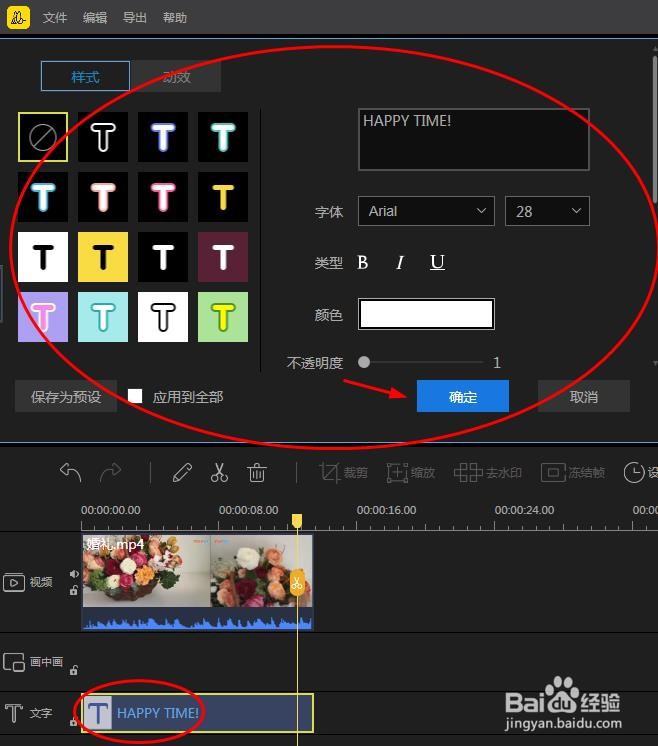Choose the light pink glow T style
This screenshot has height=746, width=658.
(x=103, y=197)
